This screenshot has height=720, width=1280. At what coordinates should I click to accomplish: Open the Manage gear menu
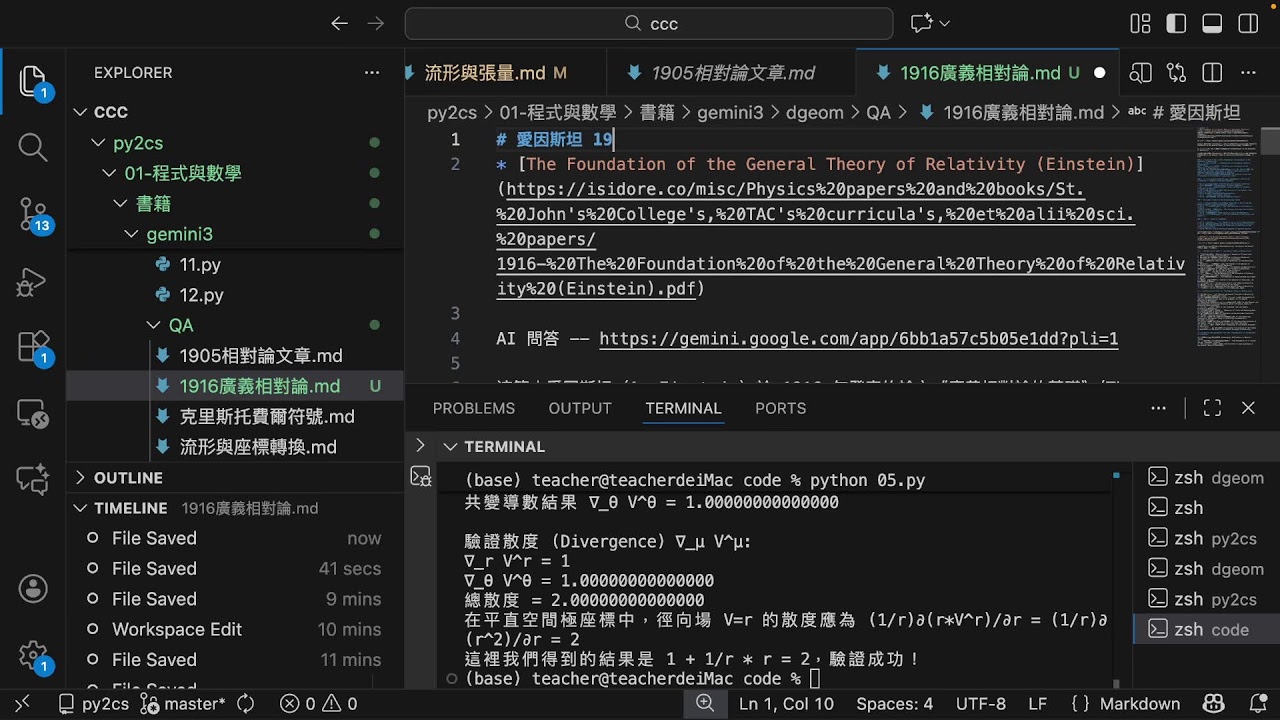33,655
